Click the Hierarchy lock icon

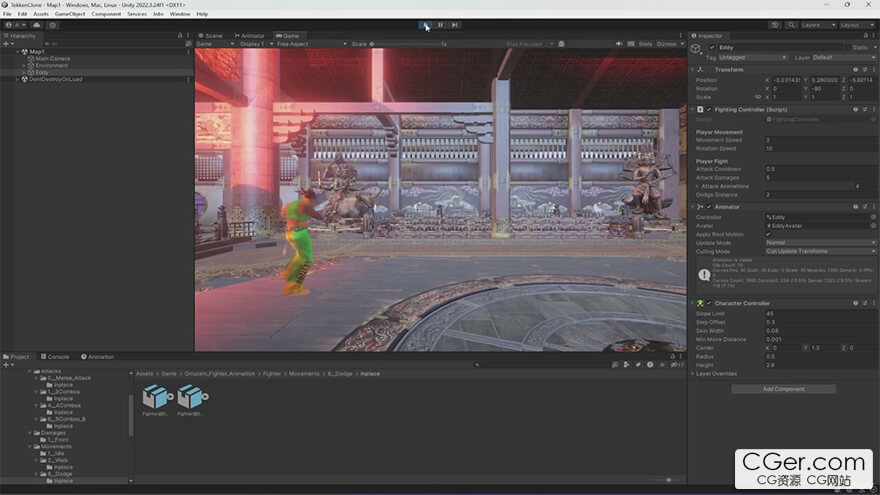(x=180, y=35)
